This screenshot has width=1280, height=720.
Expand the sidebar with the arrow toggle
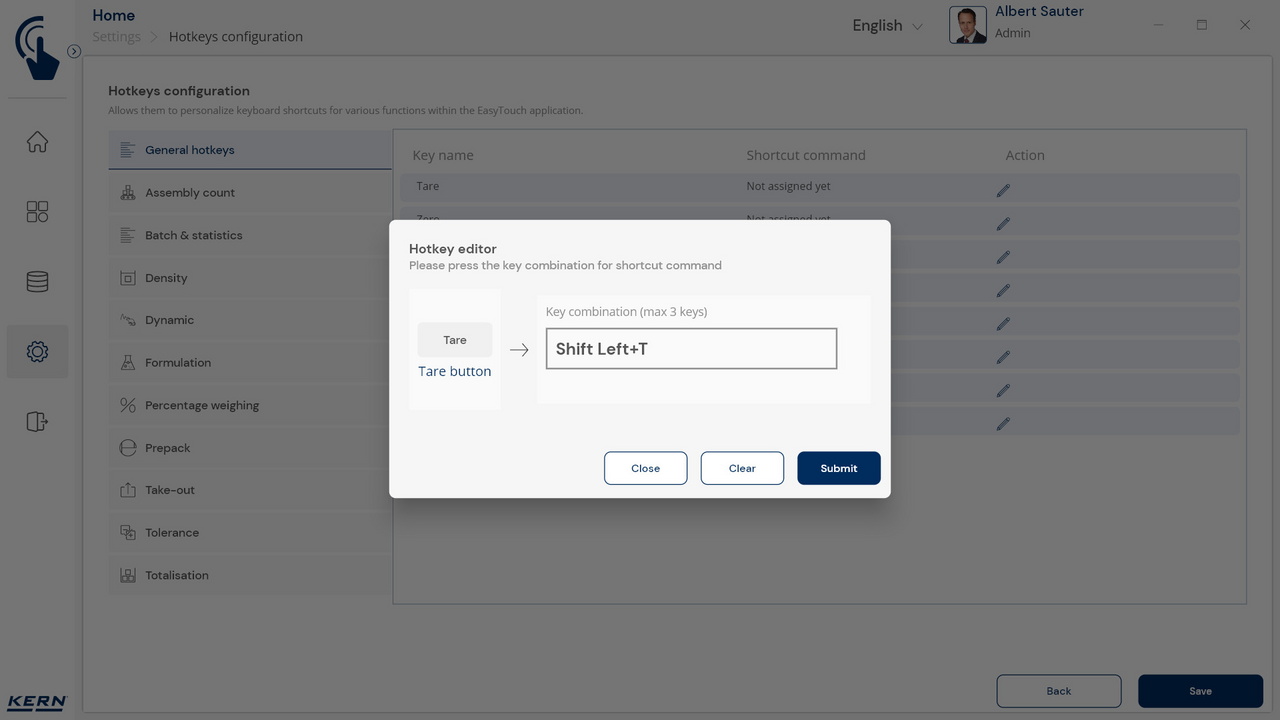[74, 51]
